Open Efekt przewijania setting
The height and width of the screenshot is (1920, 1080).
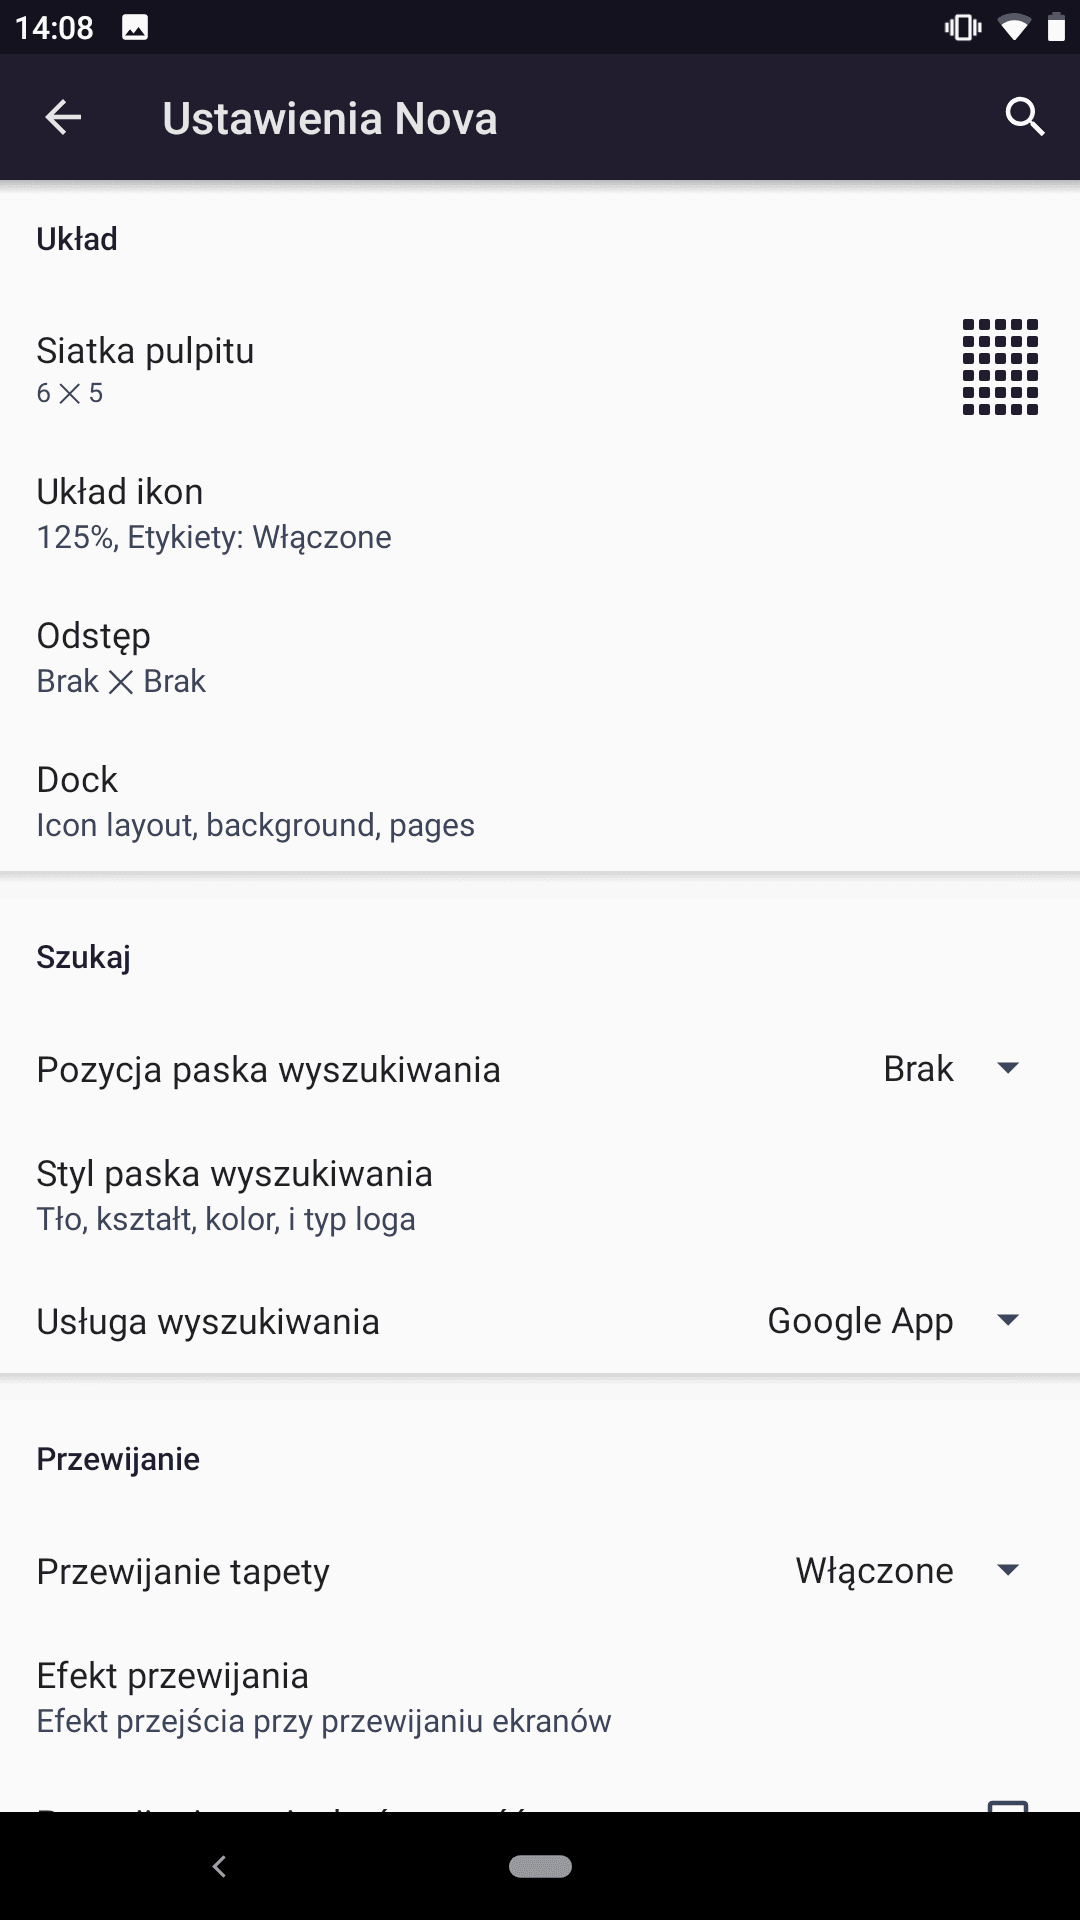coord(540,1697)
